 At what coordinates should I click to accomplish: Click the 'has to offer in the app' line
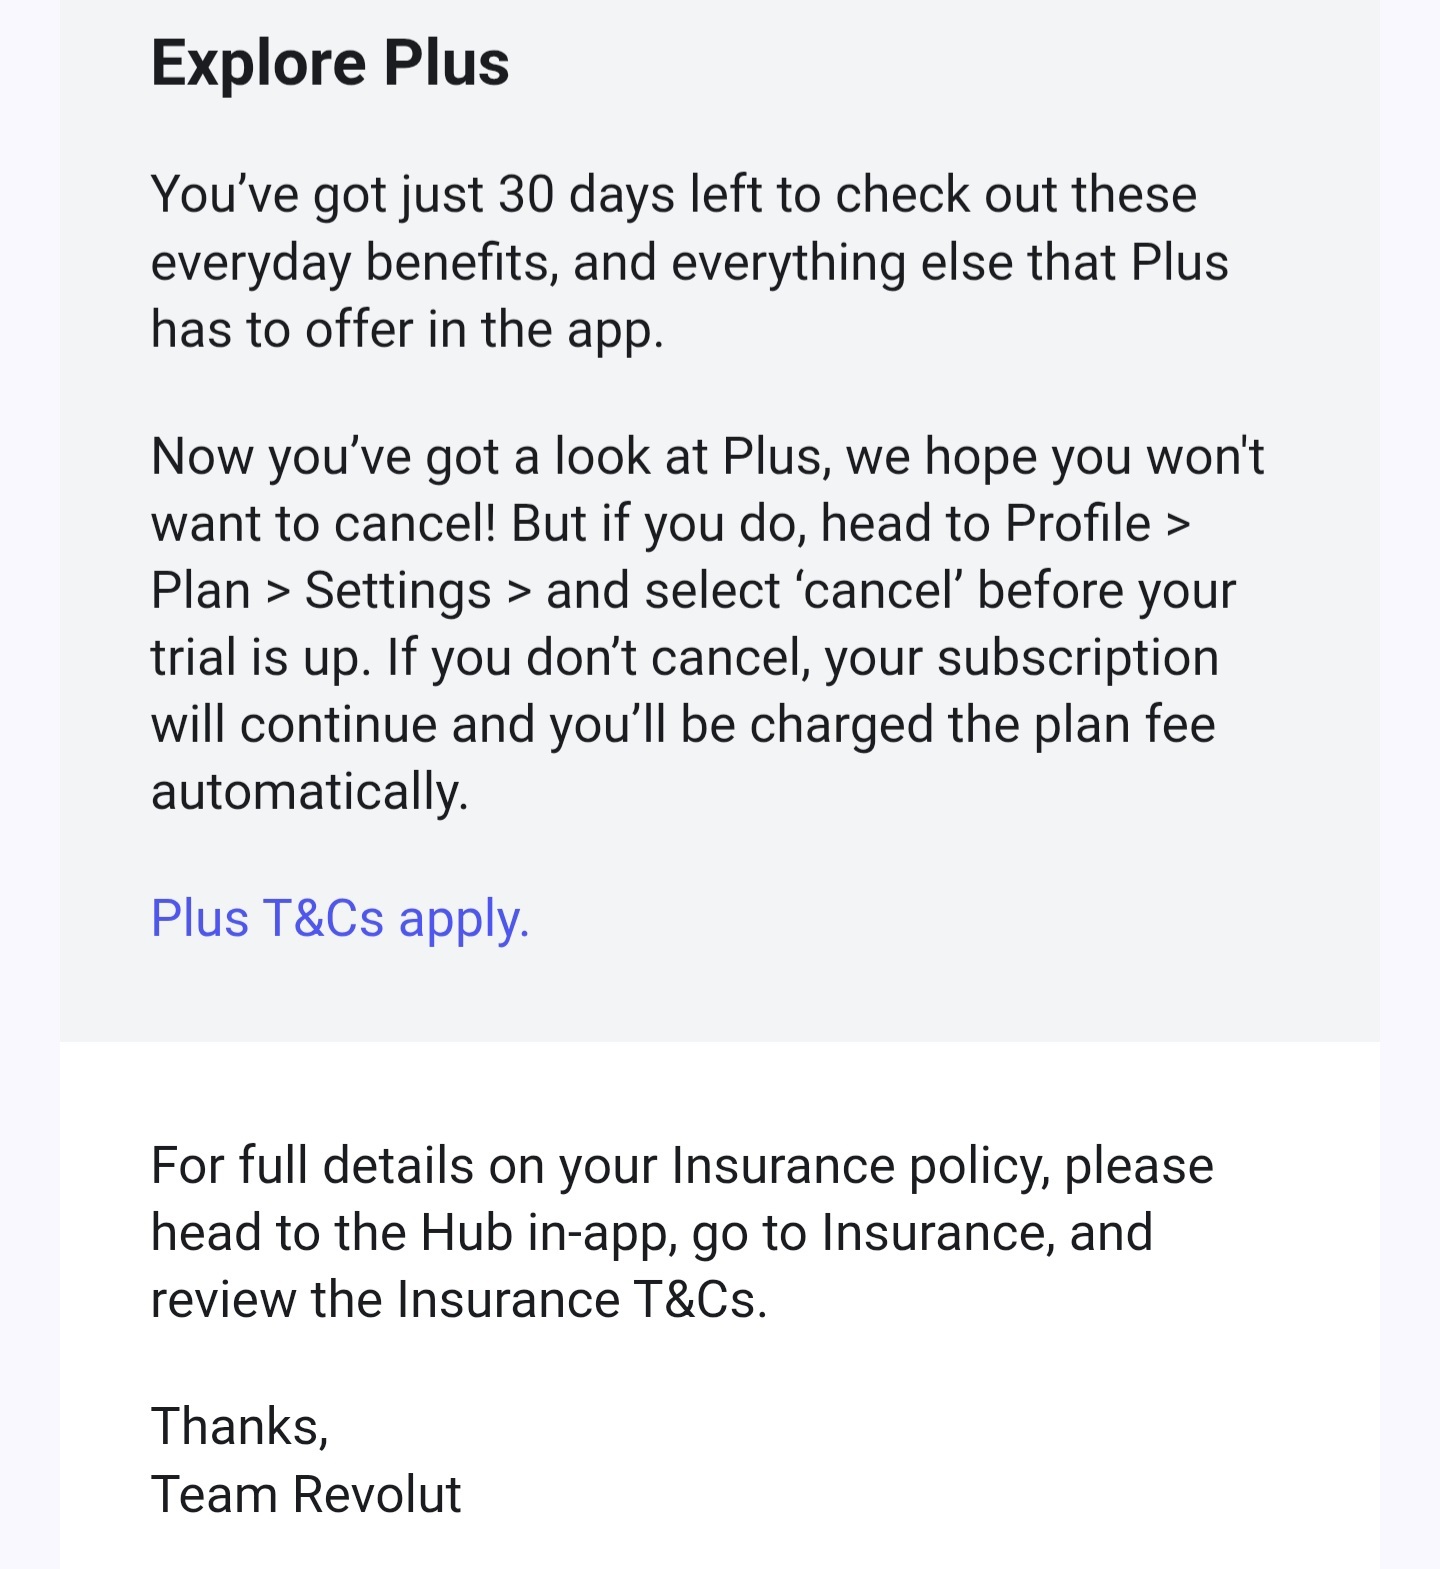406,329
